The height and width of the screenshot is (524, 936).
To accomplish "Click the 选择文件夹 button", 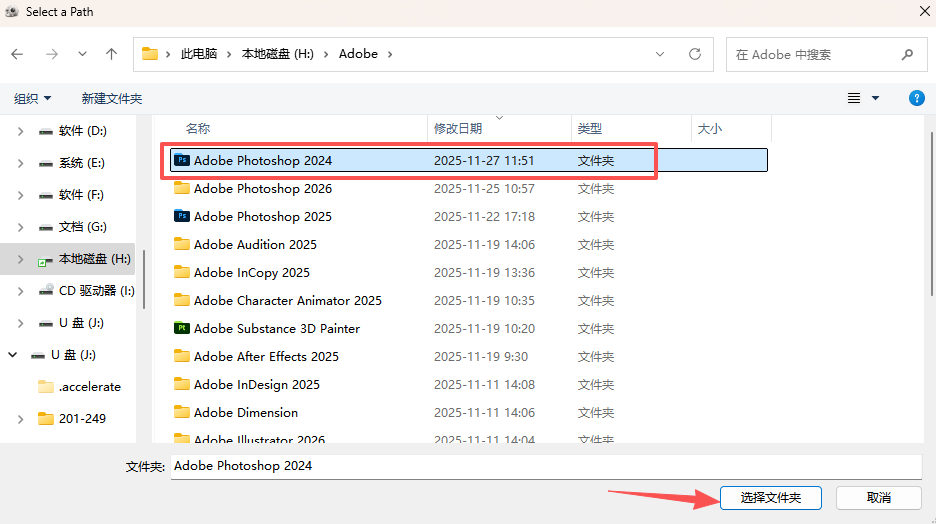I will tap(770, 497).
